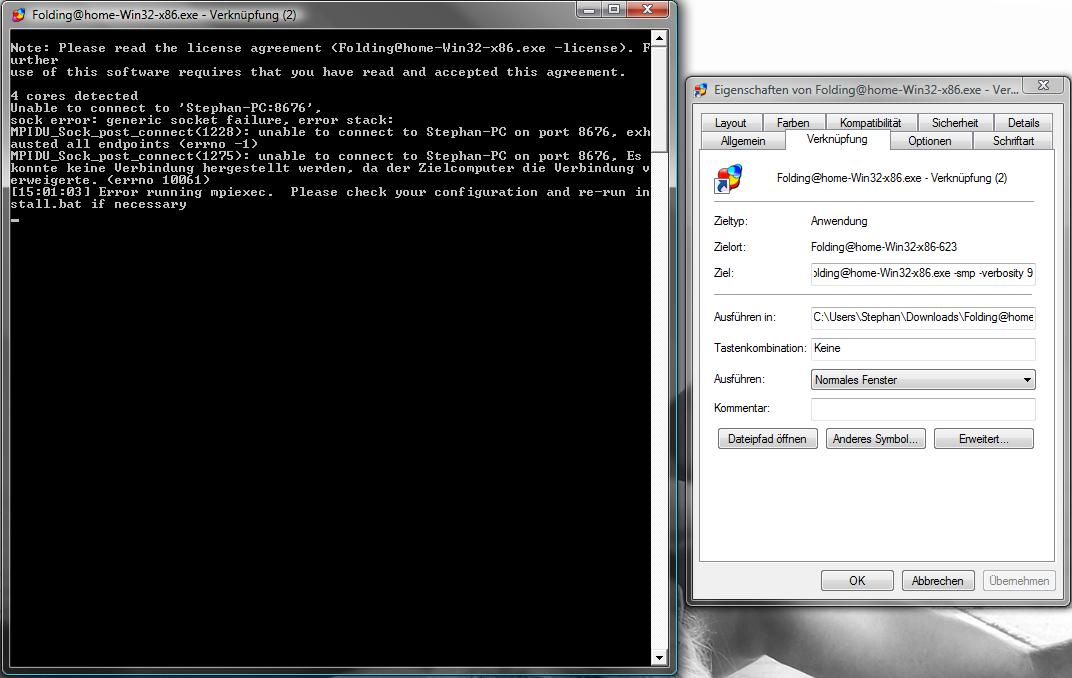
Task: Click the icon in the Eigenschaften dialog title bar
Action: 701,90
